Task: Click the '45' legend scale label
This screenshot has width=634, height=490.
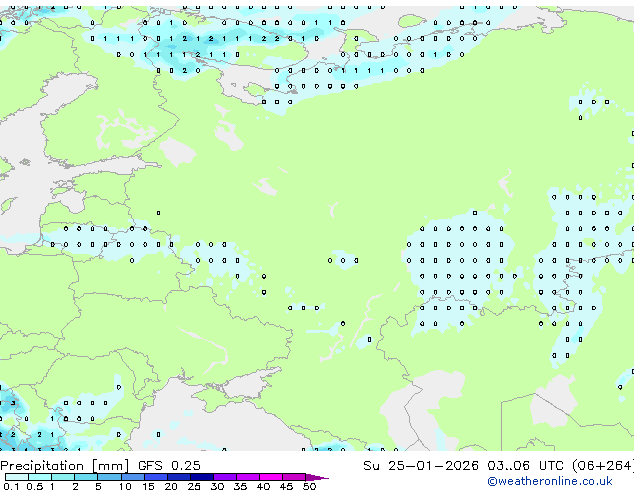Action: [x=286, y=486]
